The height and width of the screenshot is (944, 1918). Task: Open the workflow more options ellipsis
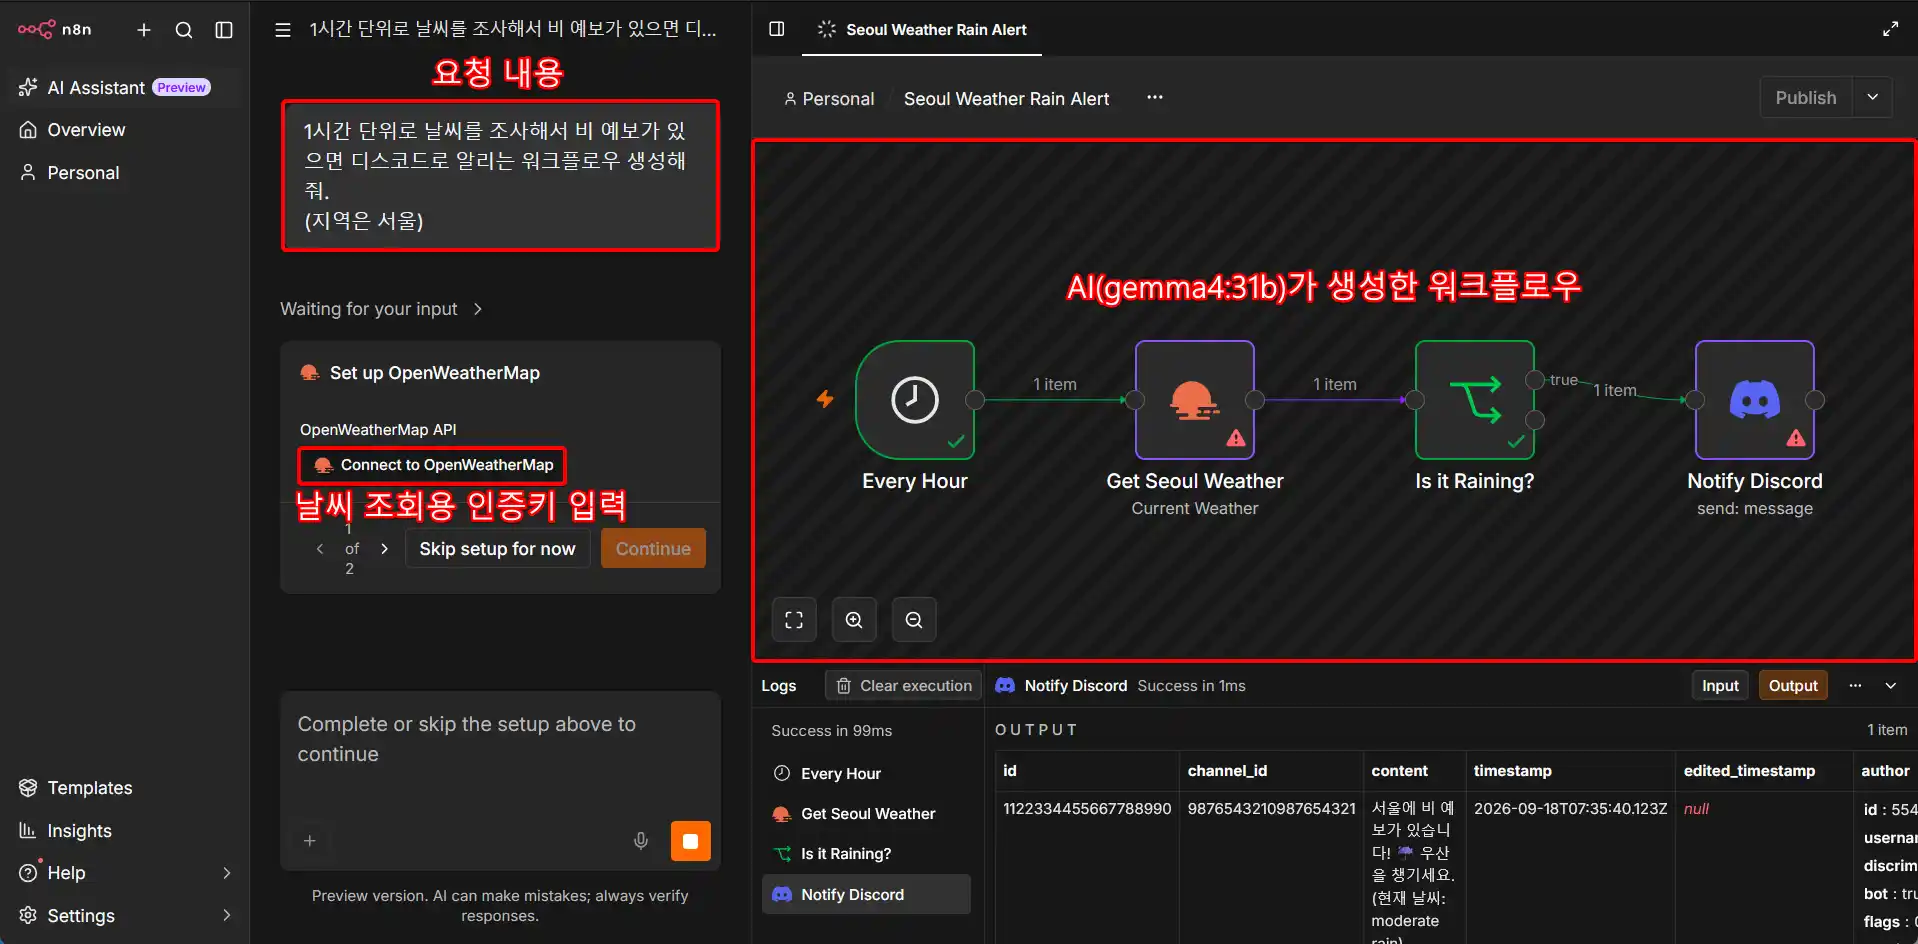(1155, 98)
